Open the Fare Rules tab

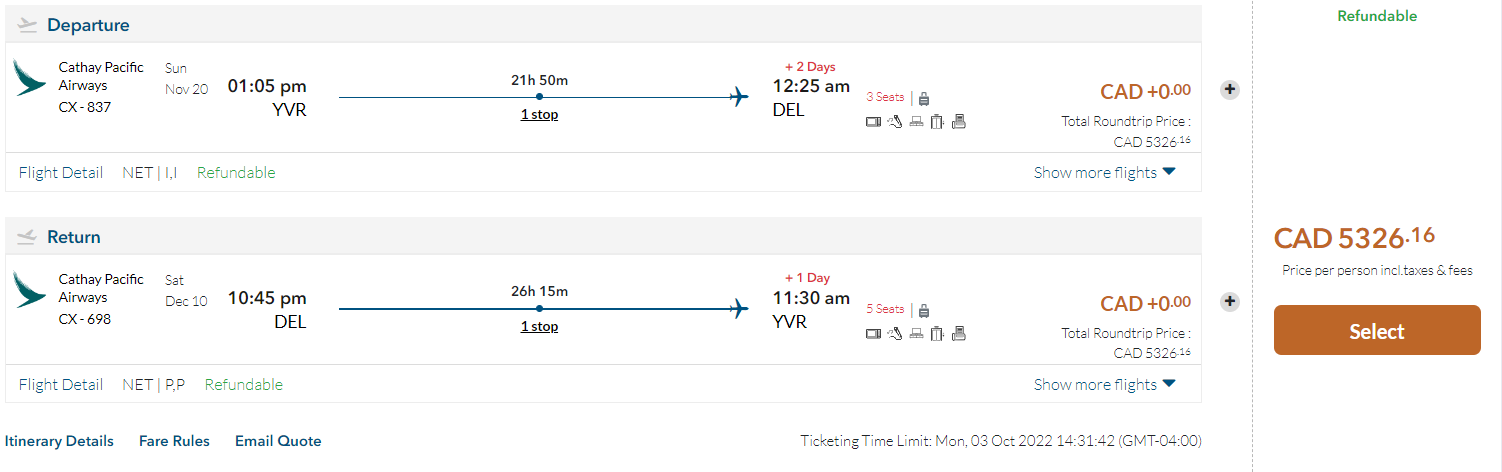[x=174, y=441]
